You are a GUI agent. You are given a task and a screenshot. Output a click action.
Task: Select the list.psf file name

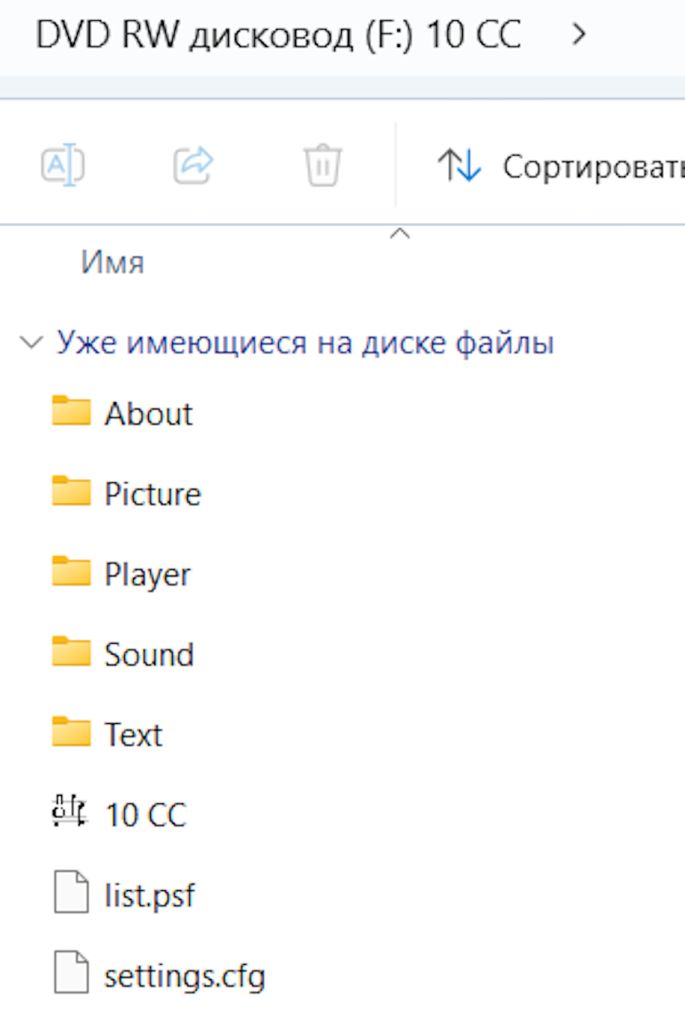(150, 895)
